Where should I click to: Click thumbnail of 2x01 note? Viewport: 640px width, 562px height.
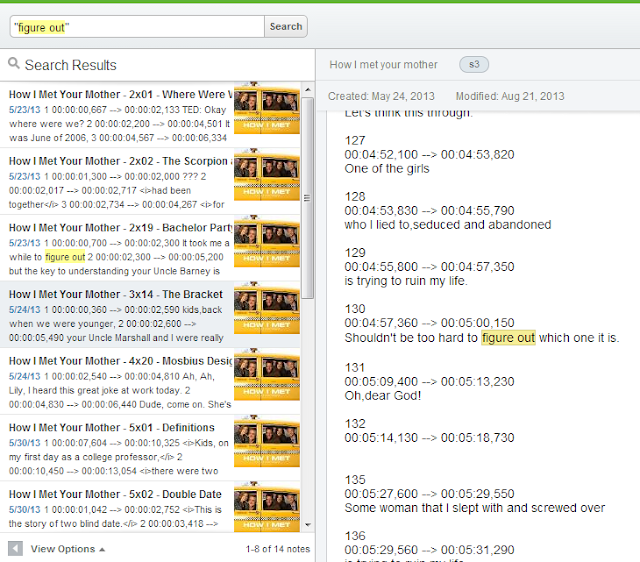click(267, 108)
